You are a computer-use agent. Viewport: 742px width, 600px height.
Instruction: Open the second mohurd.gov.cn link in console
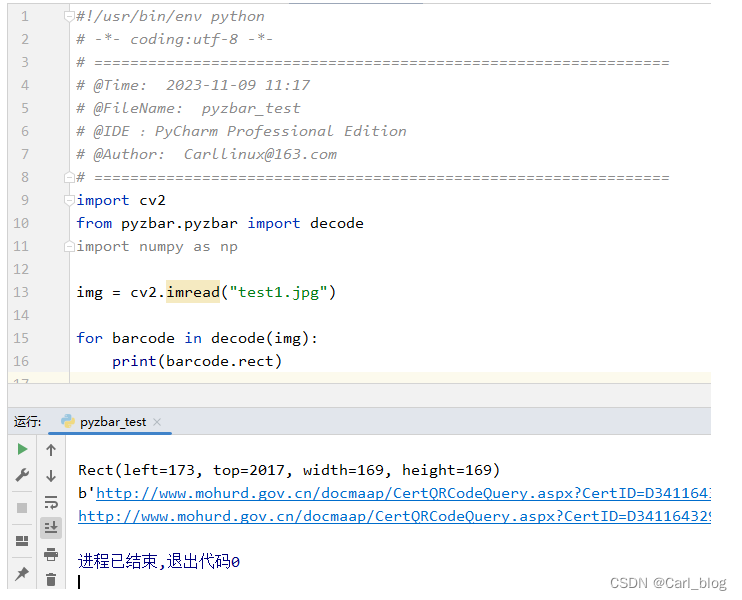click(x=394, y=516)
